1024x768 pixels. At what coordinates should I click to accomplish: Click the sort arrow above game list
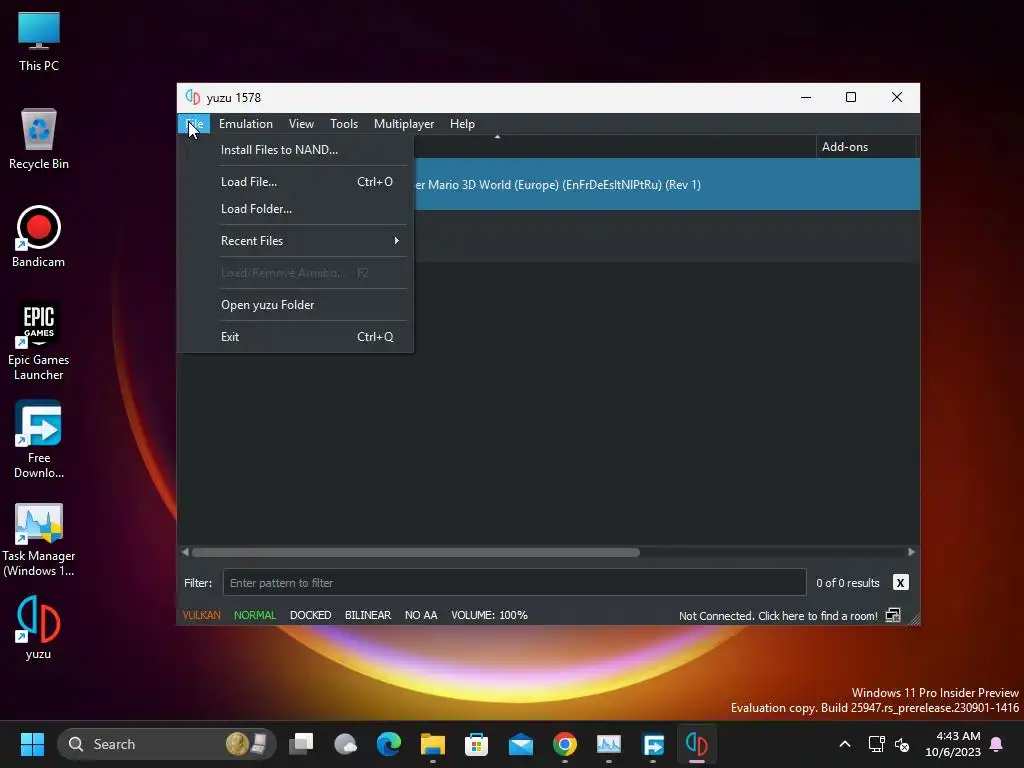tap(498, 137)
